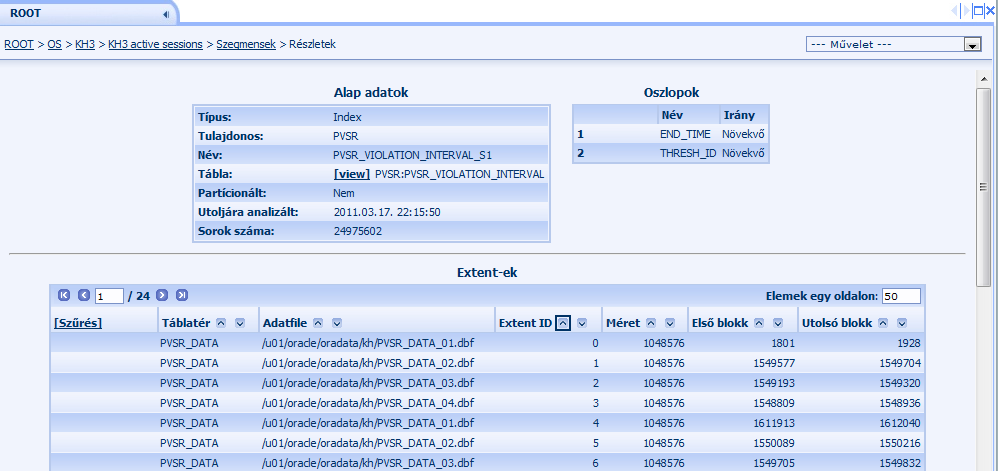This screenshot has height=471, width=998.
Task: Sort Méret column descending
Action: tap(666, 323)
